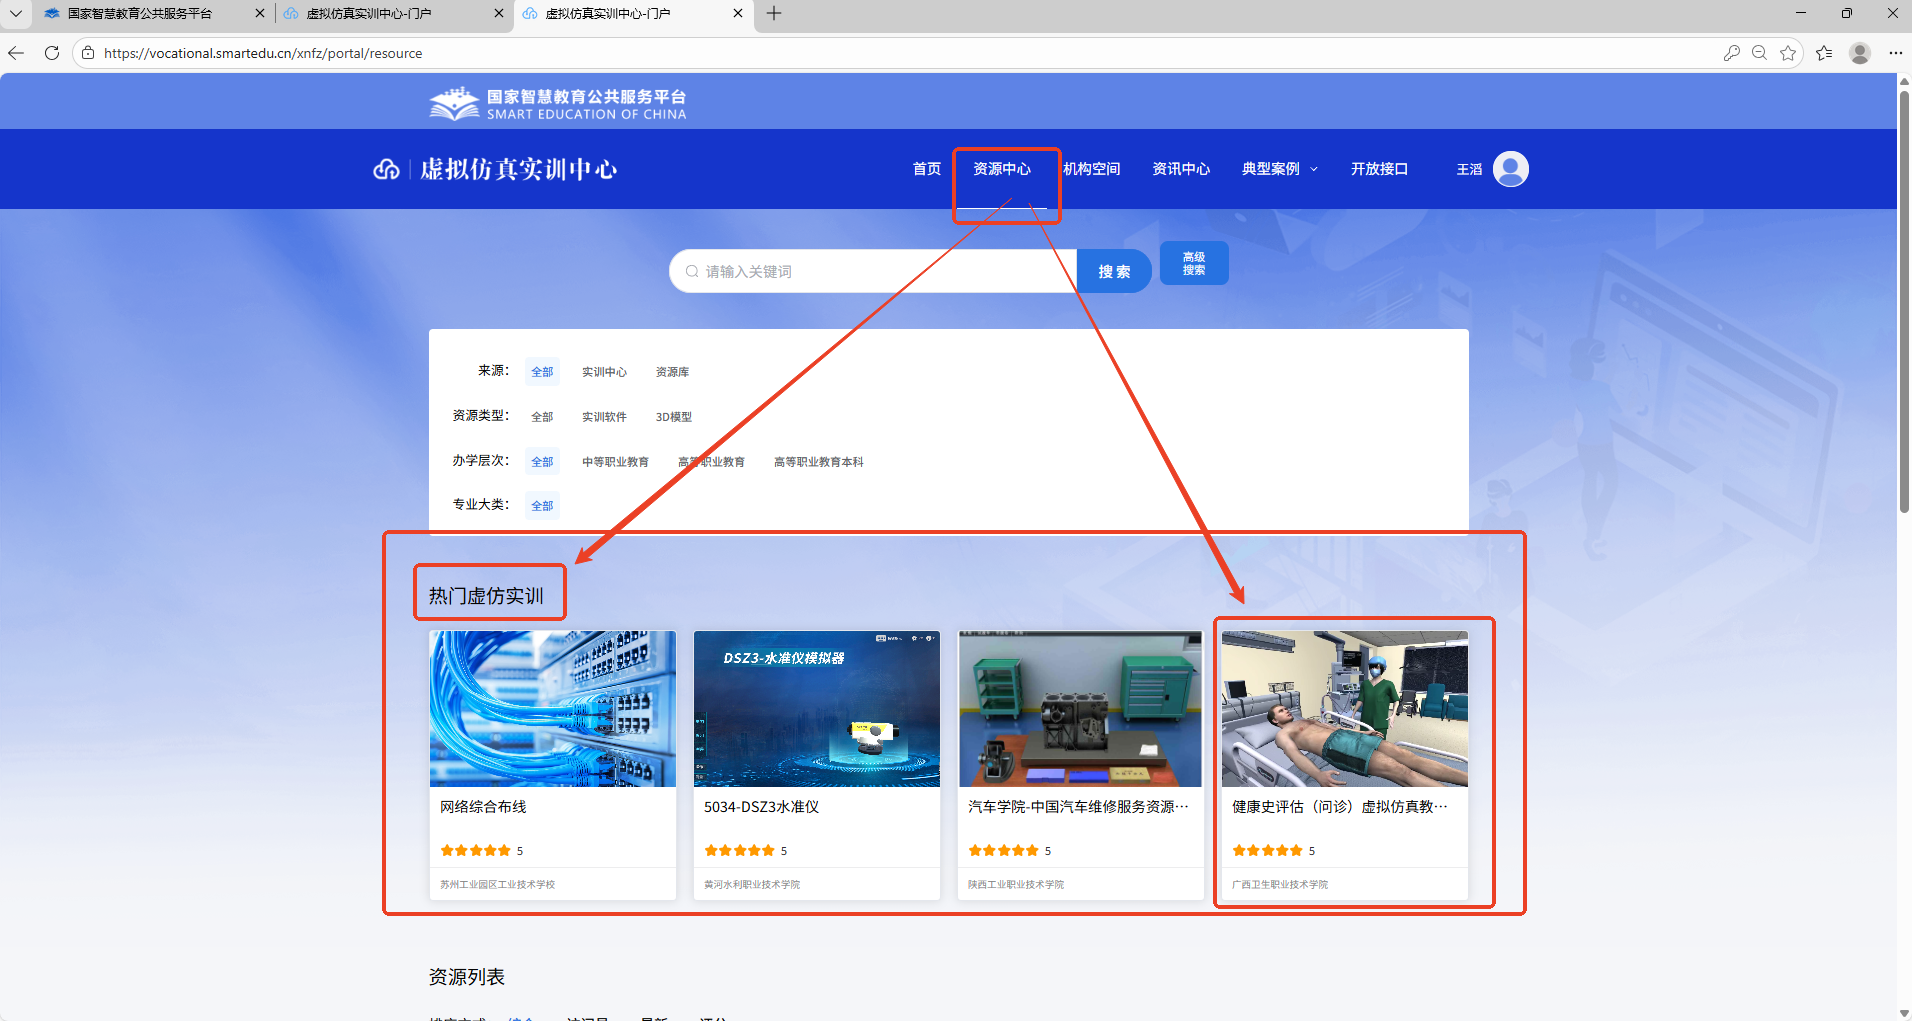Open browser settings three-dot menu

coord(1895,53)
